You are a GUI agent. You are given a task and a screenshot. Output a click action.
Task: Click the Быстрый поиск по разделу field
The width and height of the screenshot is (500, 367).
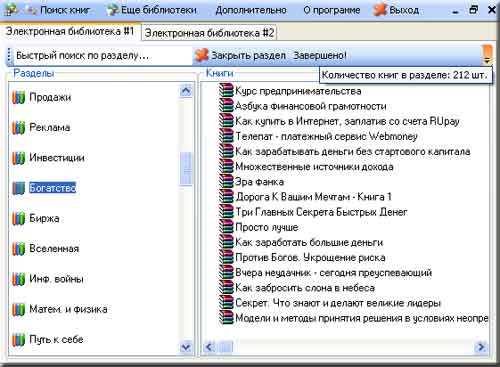[x=102, y=55]
